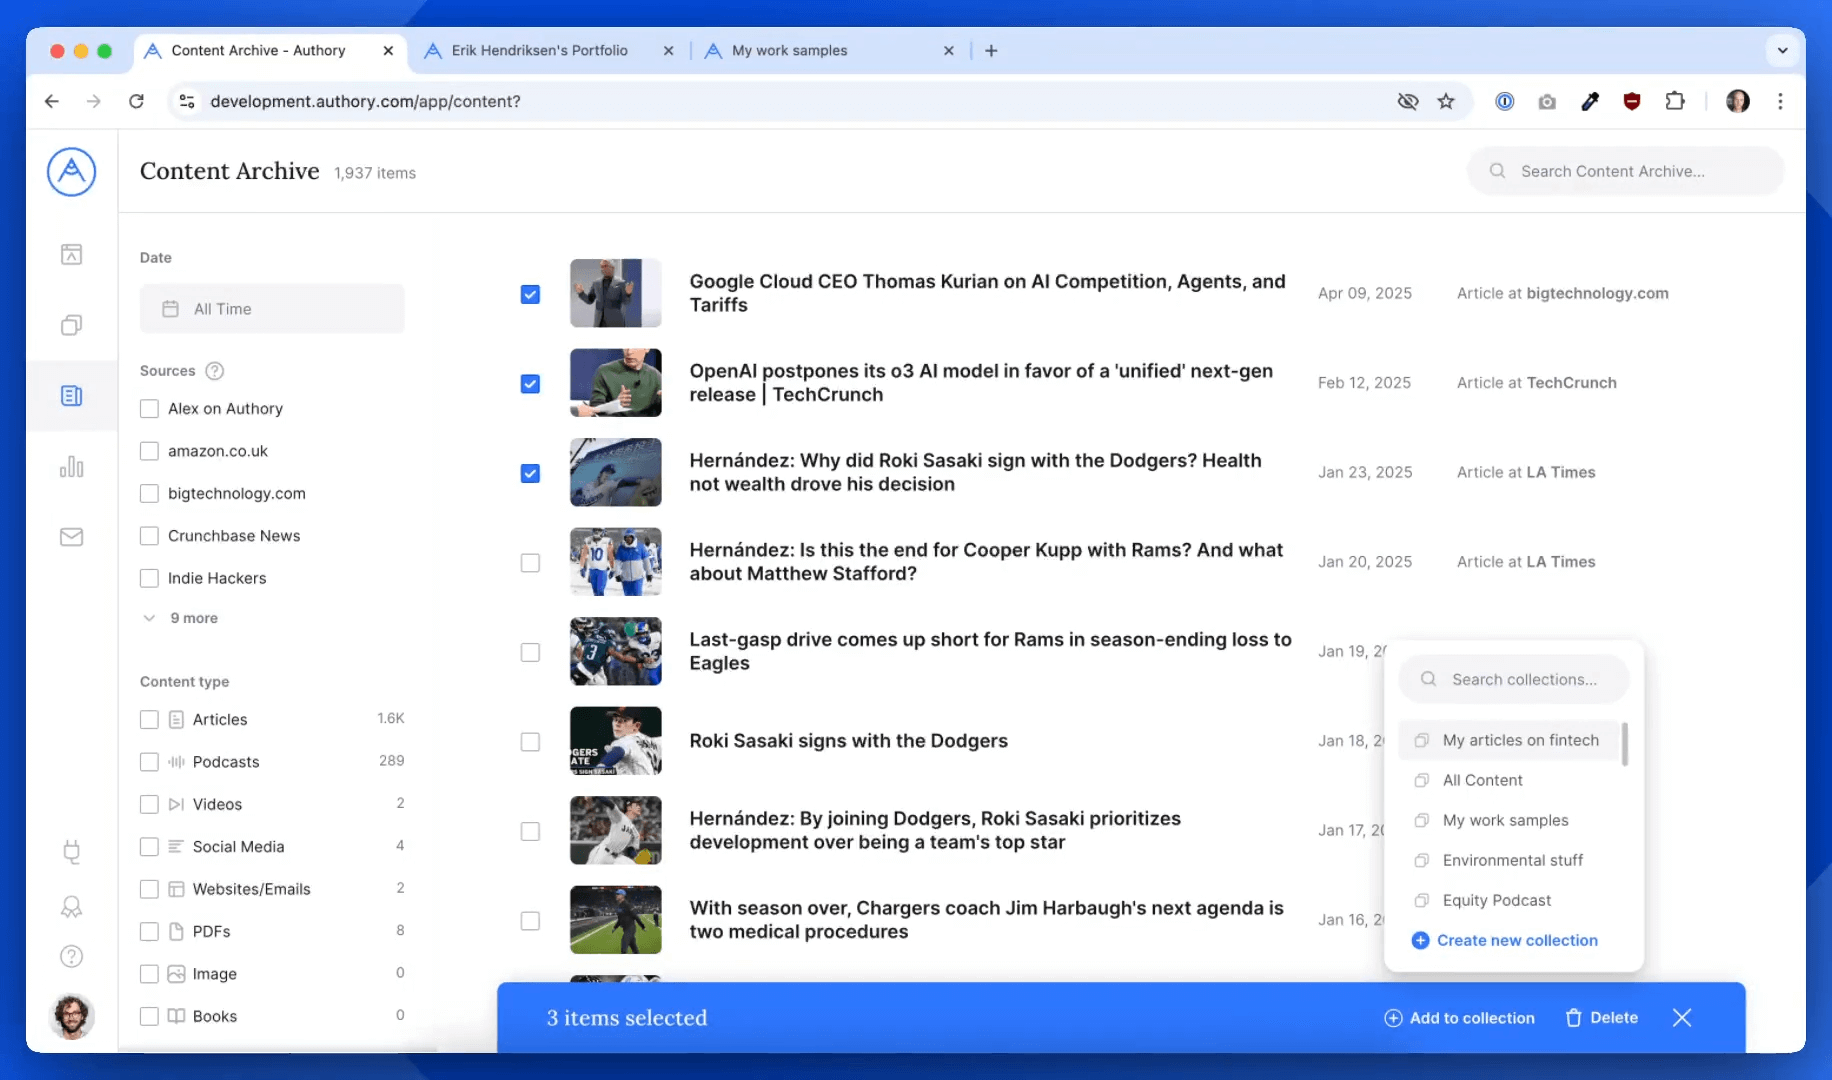Delete the selected items
This screenshot has height=1080, width=1832.
click(x=1602, y=1018)
